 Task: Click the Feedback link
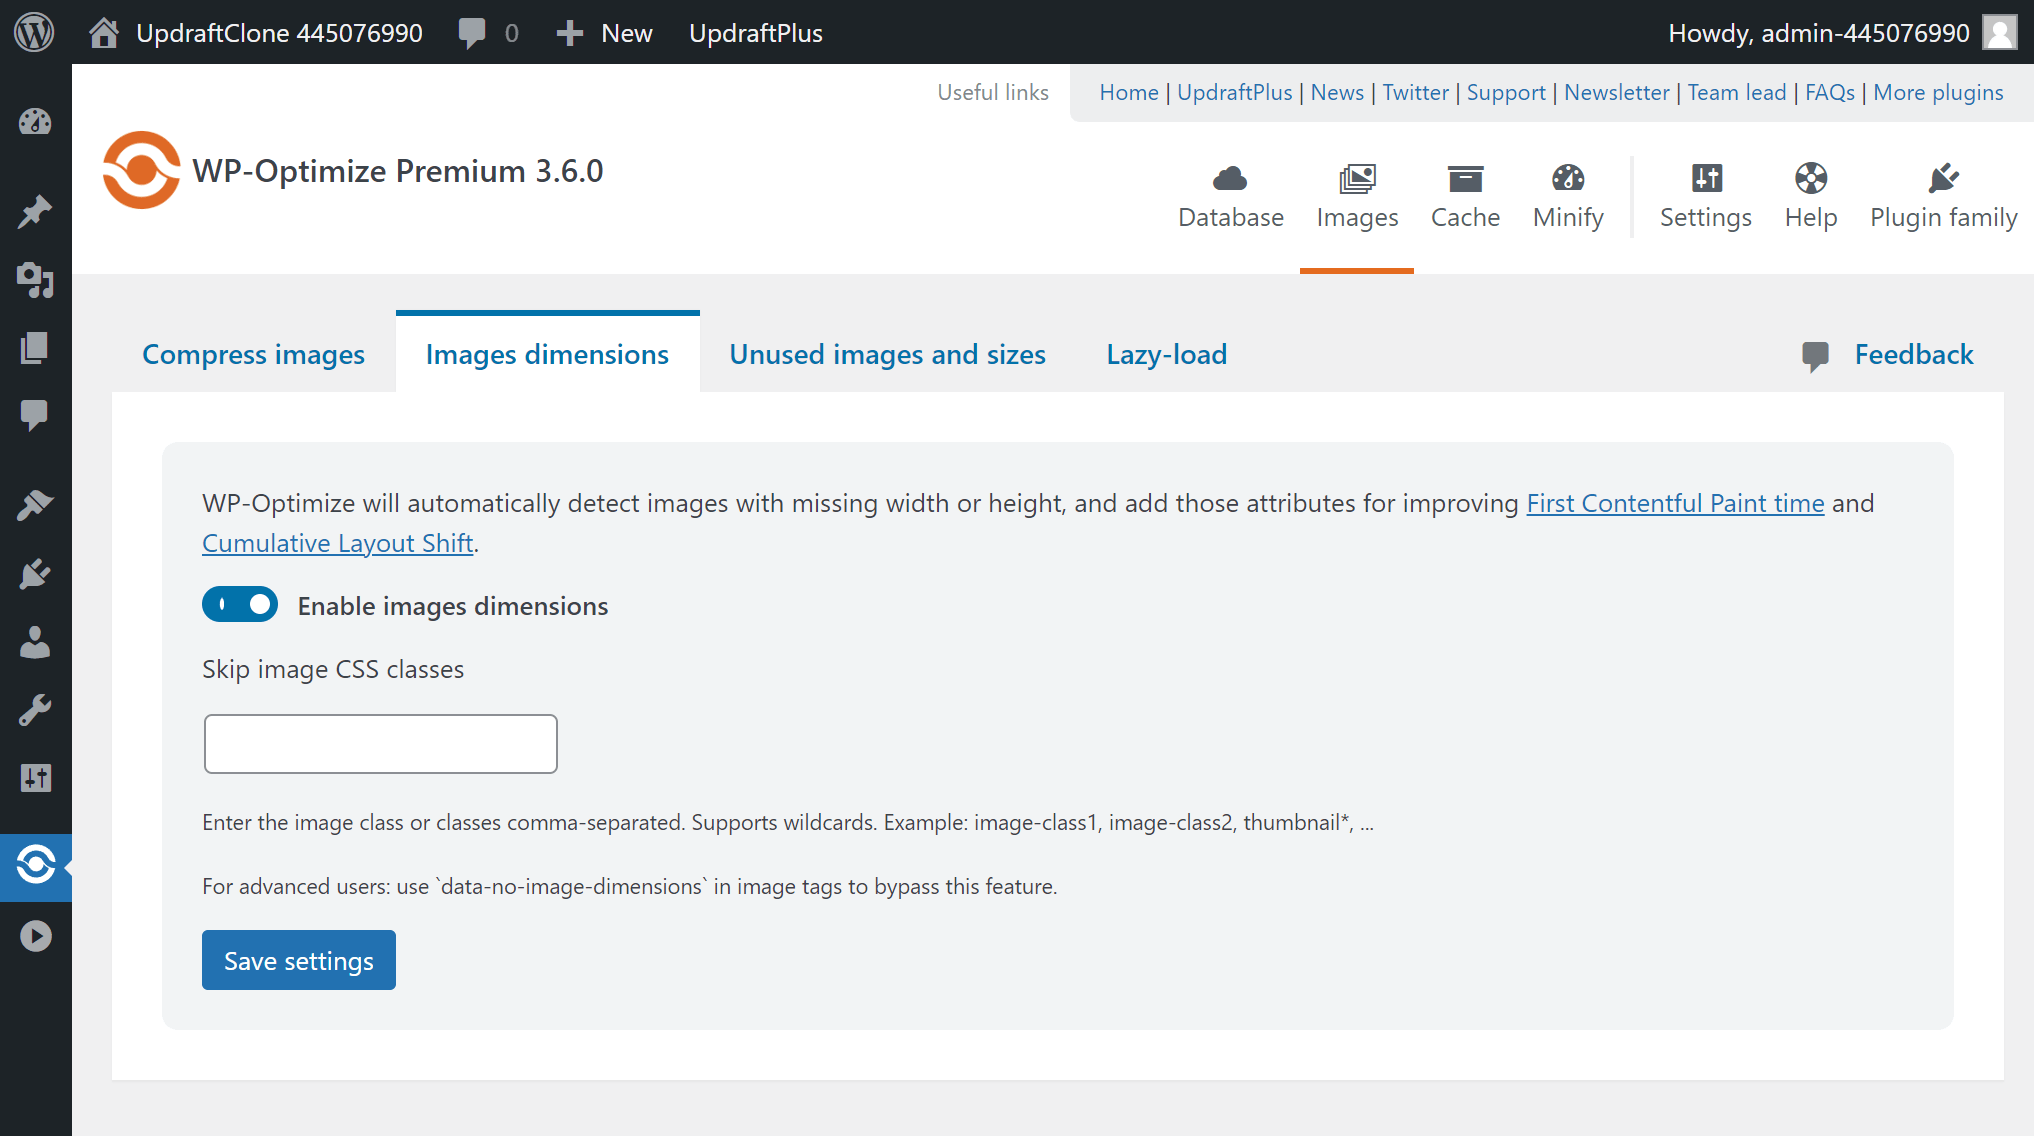pos(1913,354)
